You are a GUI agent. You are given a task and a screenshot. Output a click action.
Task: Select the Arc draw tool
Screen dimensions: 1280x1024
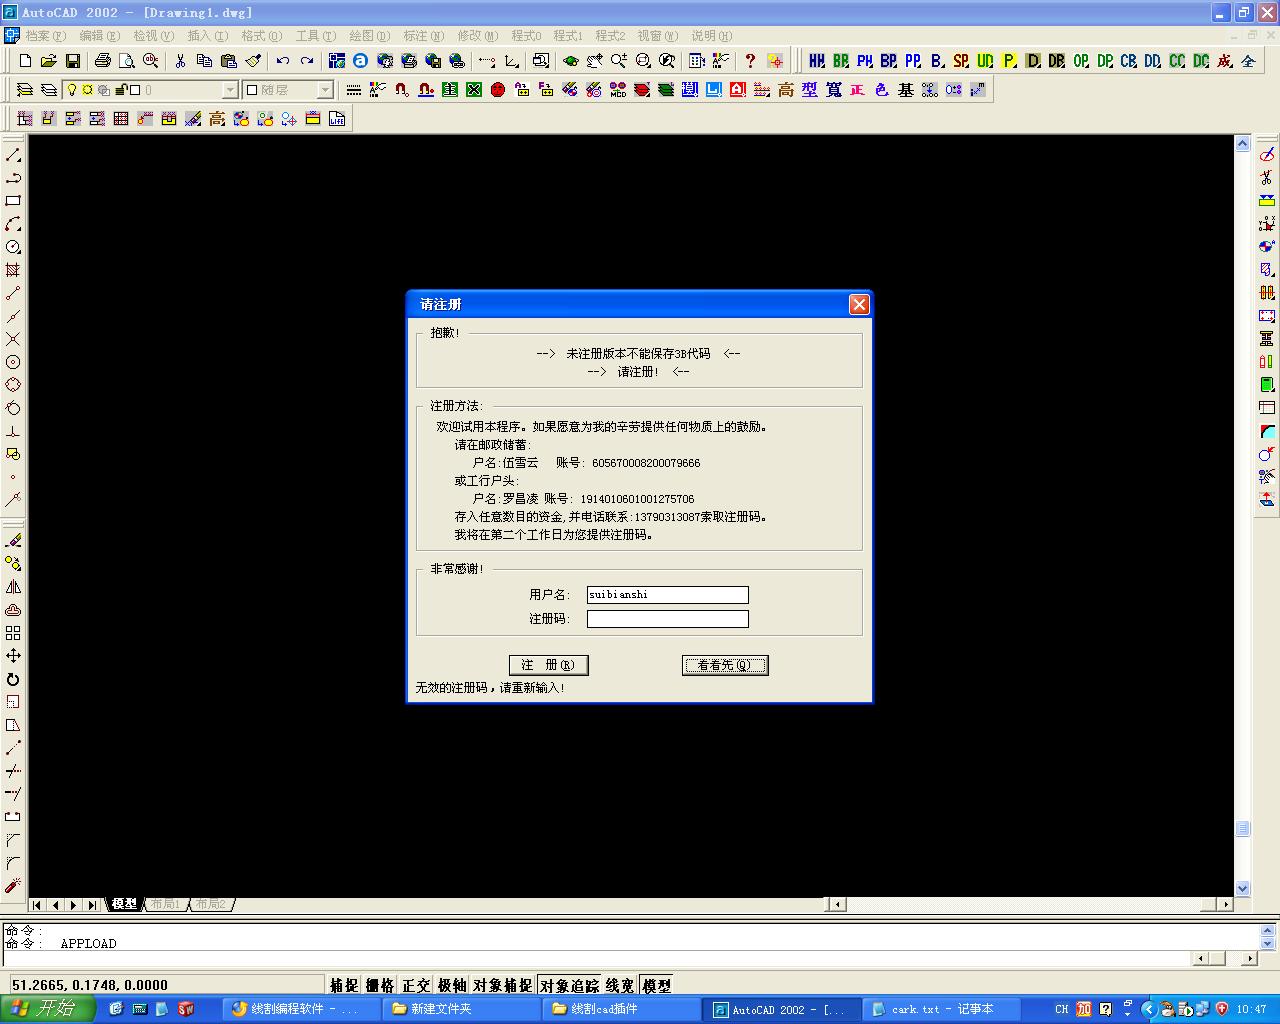(13, 224)
